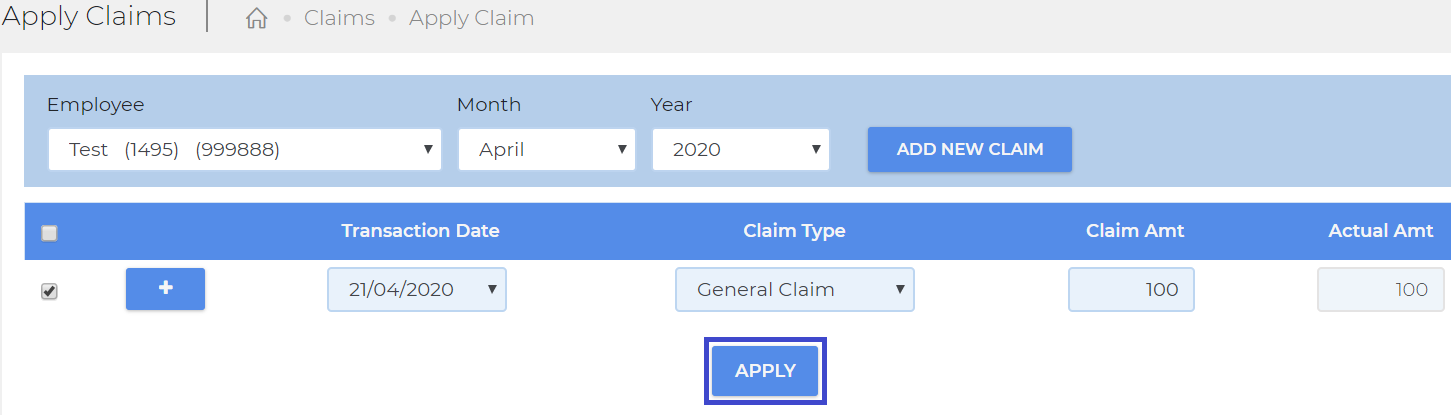Click the greyed Actual Amt field
The height and width of the screenshot is (415, 1451).
coord(1381,290)
